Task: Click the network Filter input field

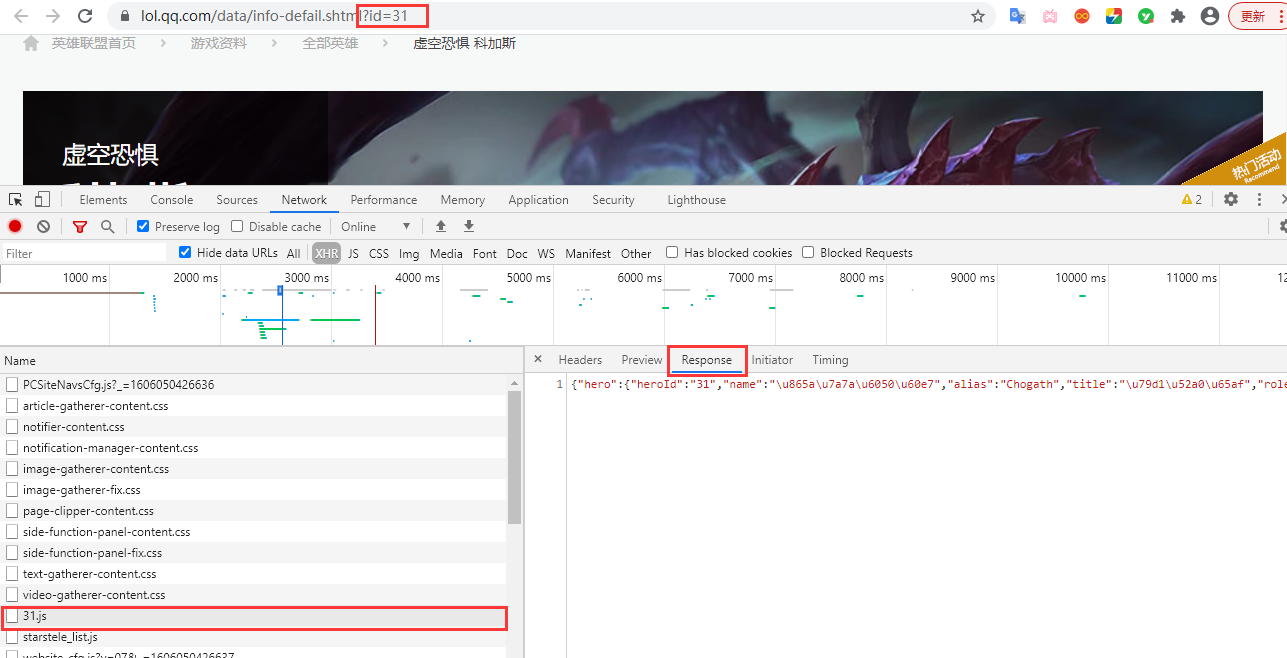Action: point(84,254)
